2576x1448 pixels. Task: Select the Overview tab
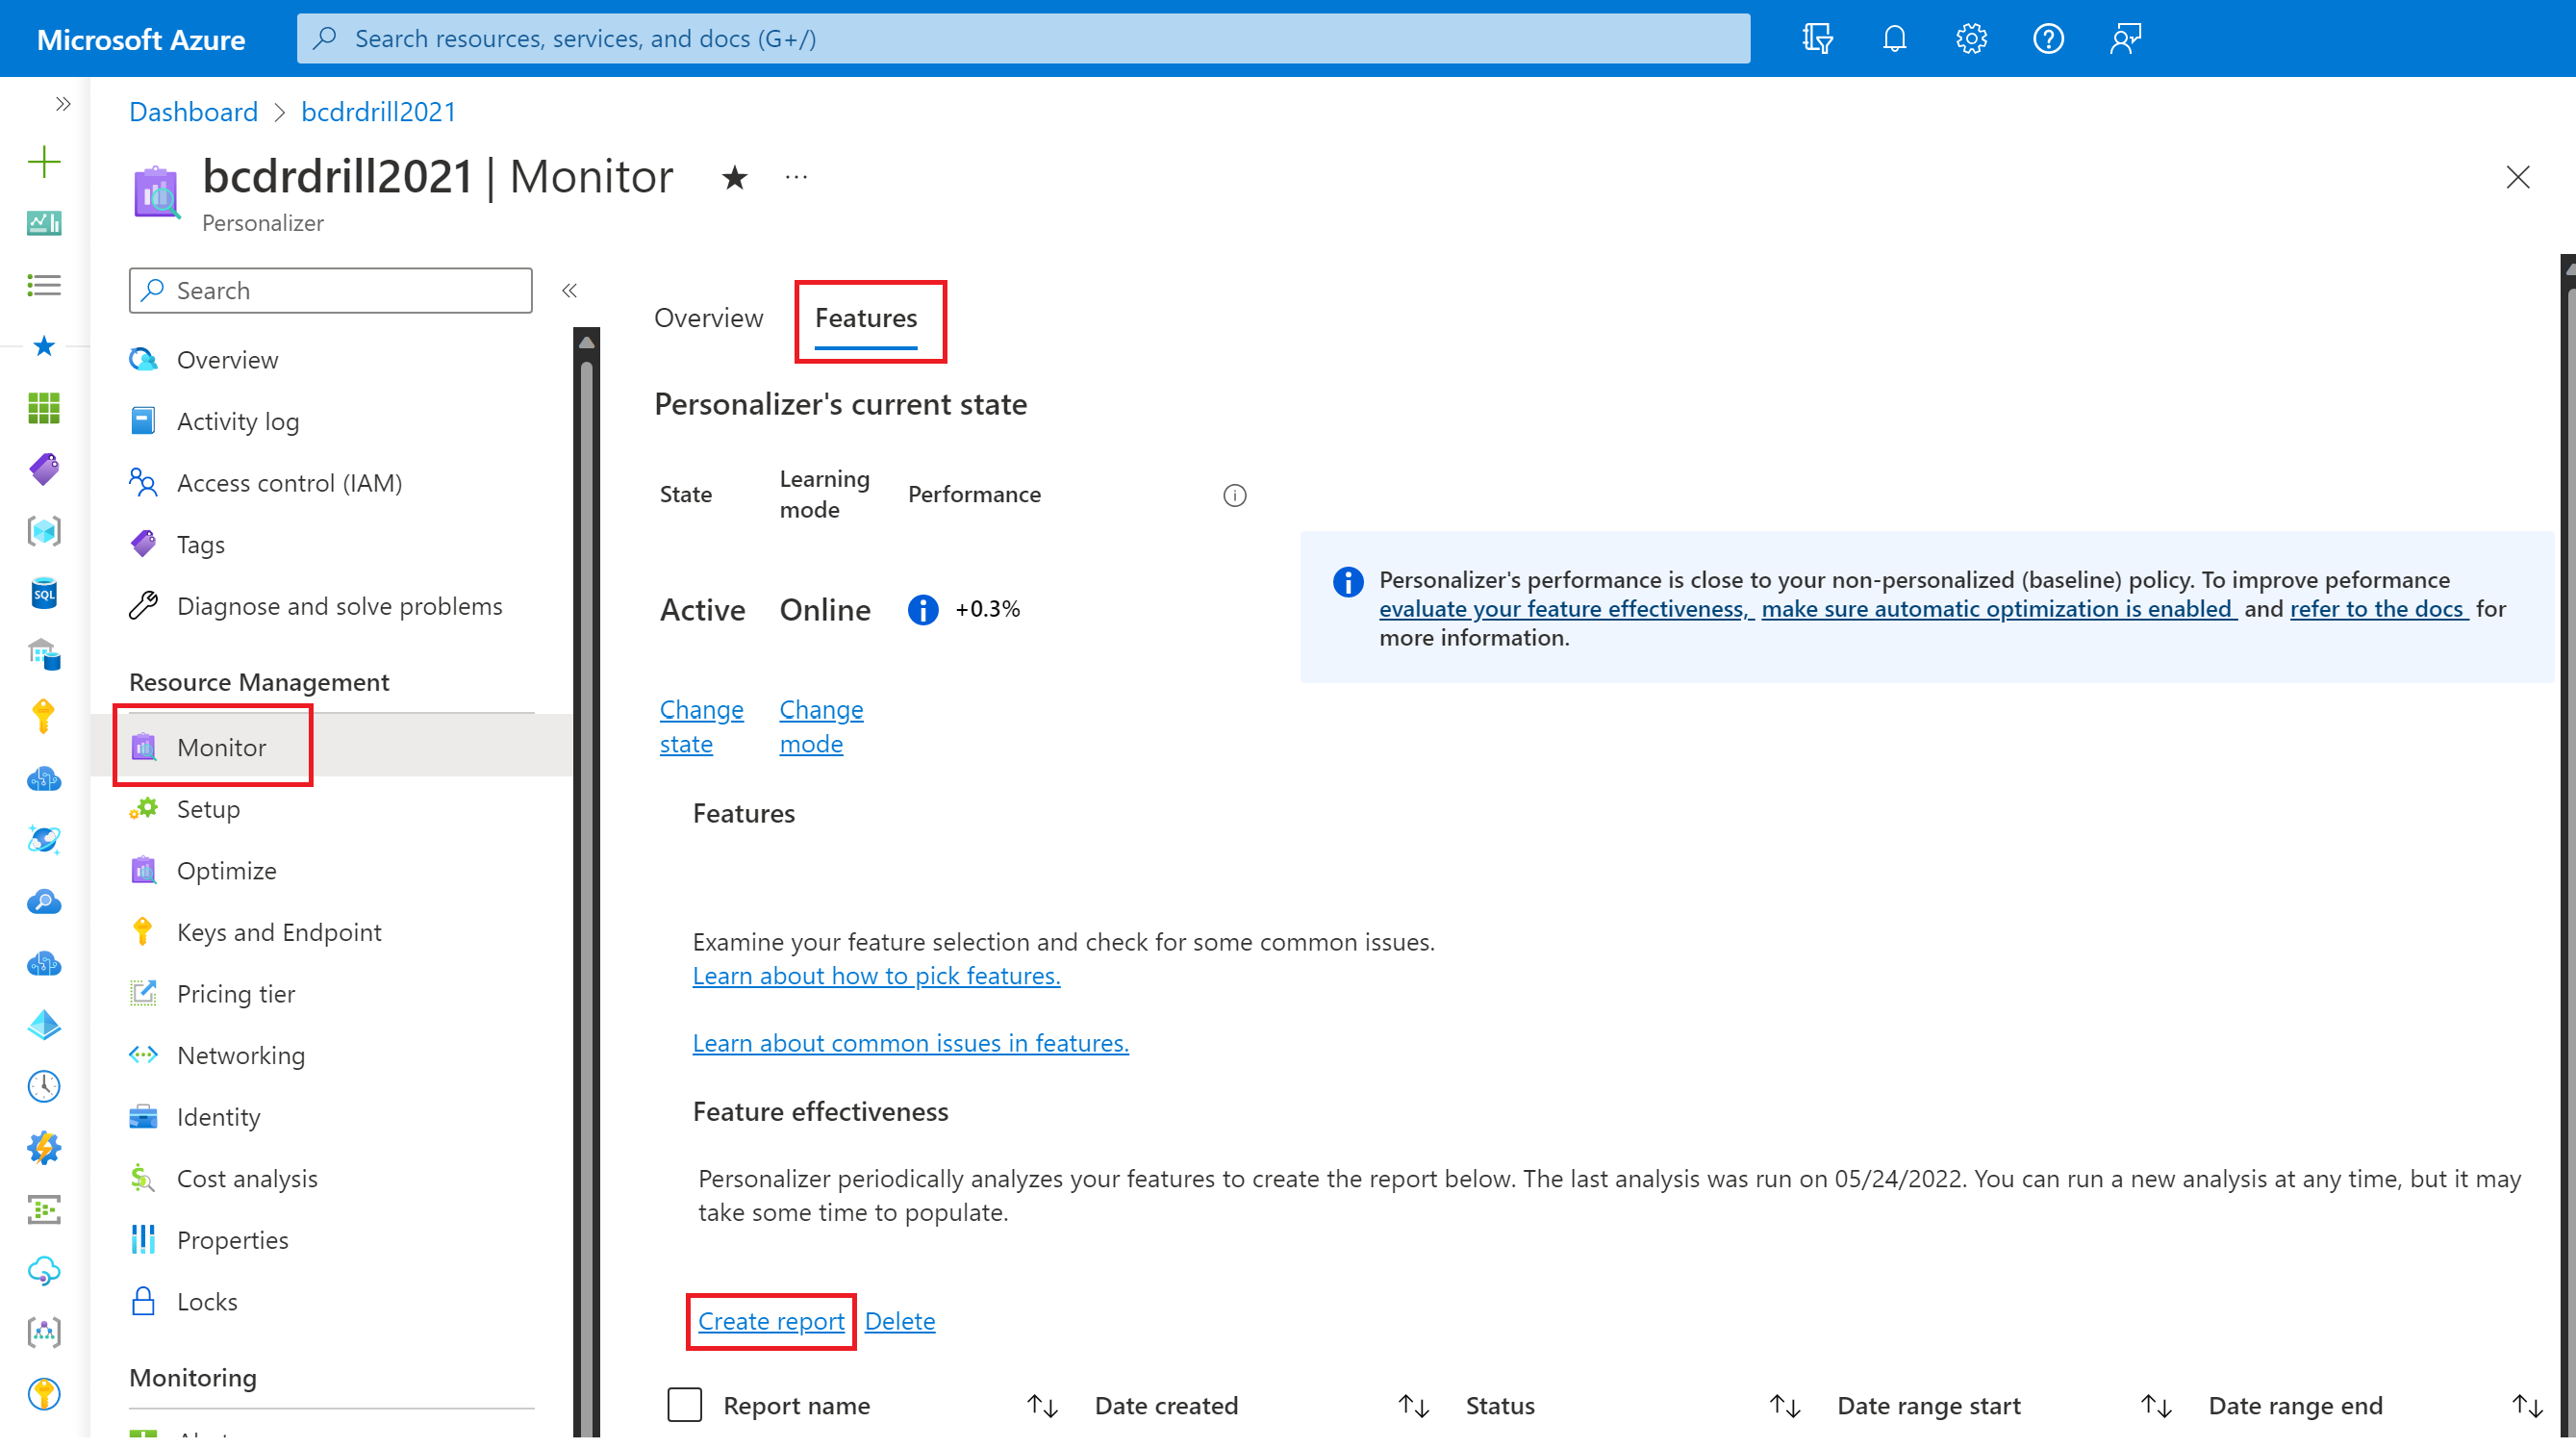[708, 317]
